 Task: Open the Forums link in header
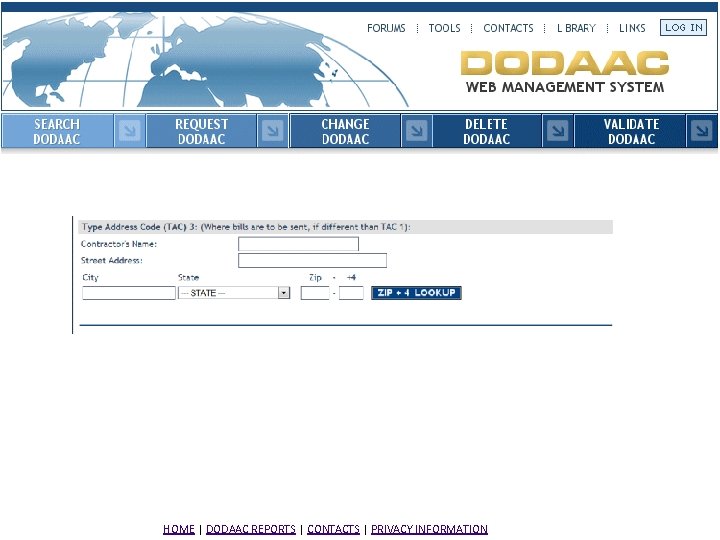point(386,28)
